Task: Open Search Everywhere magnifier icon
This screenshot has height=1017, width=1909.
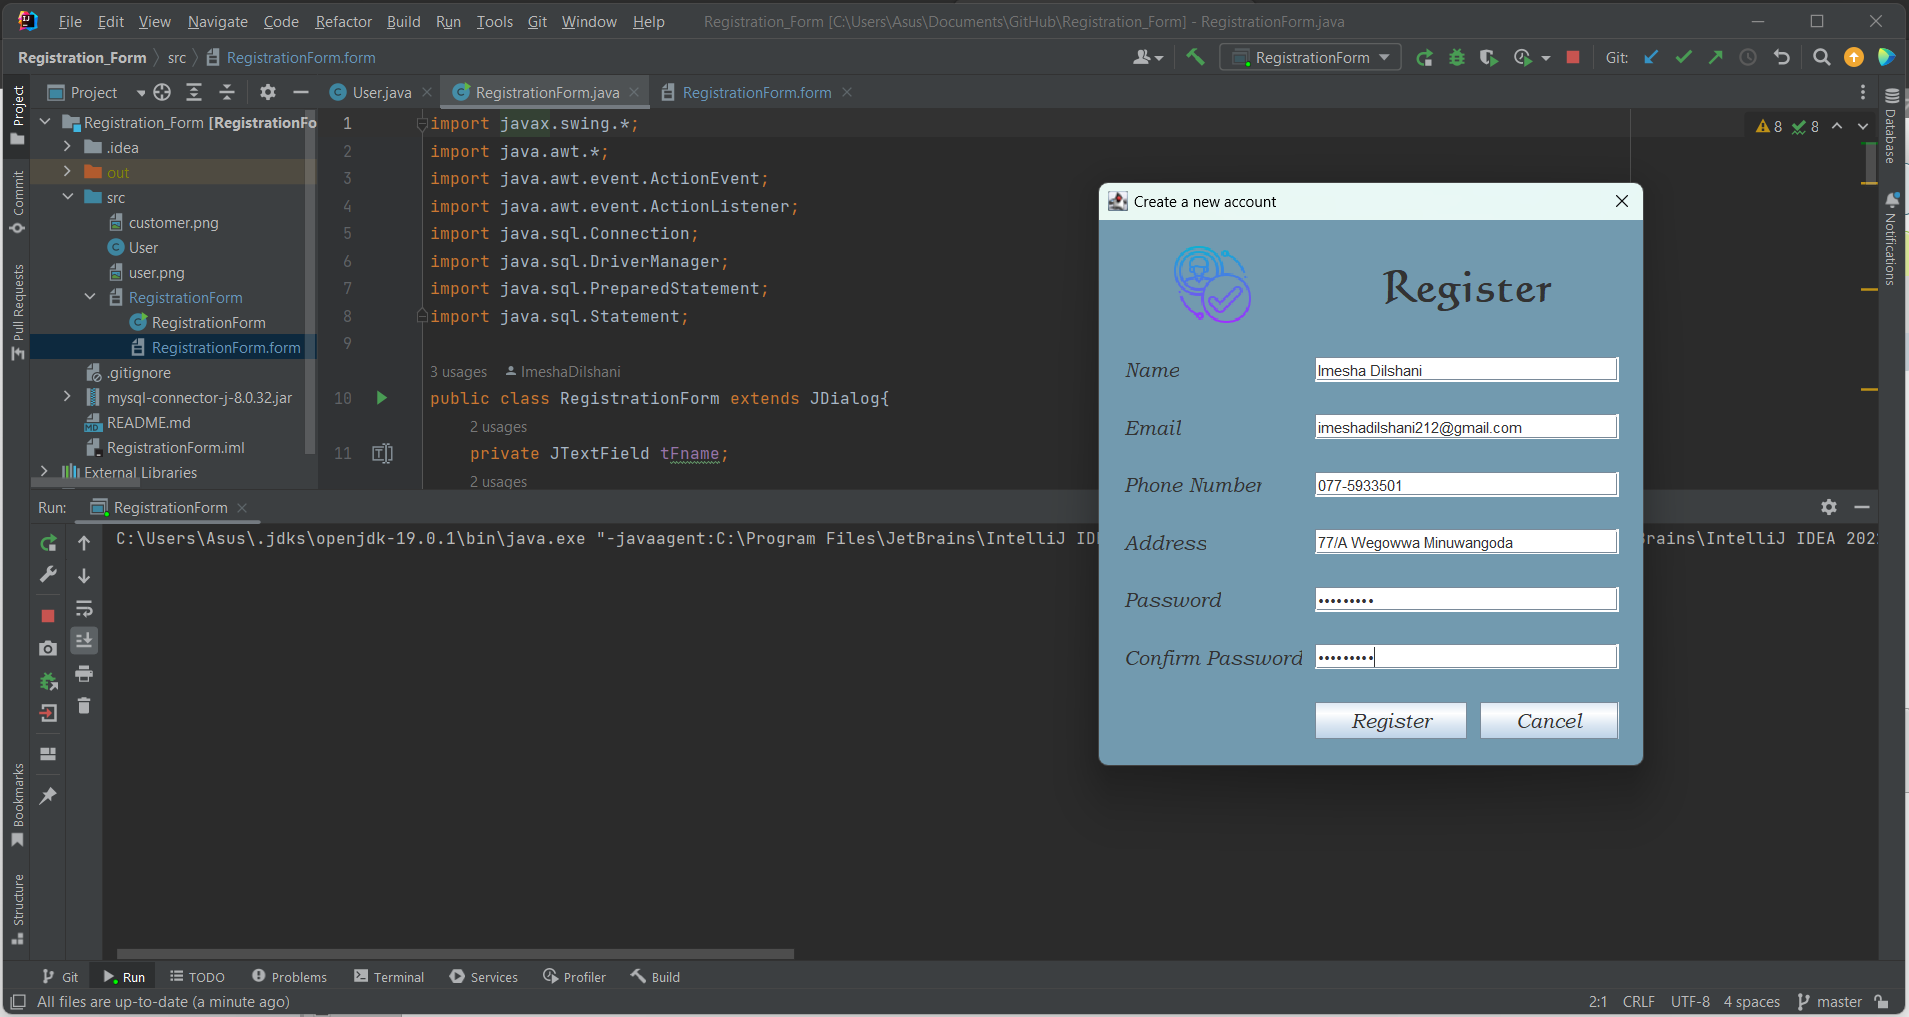Action: tap(1822, 57)
